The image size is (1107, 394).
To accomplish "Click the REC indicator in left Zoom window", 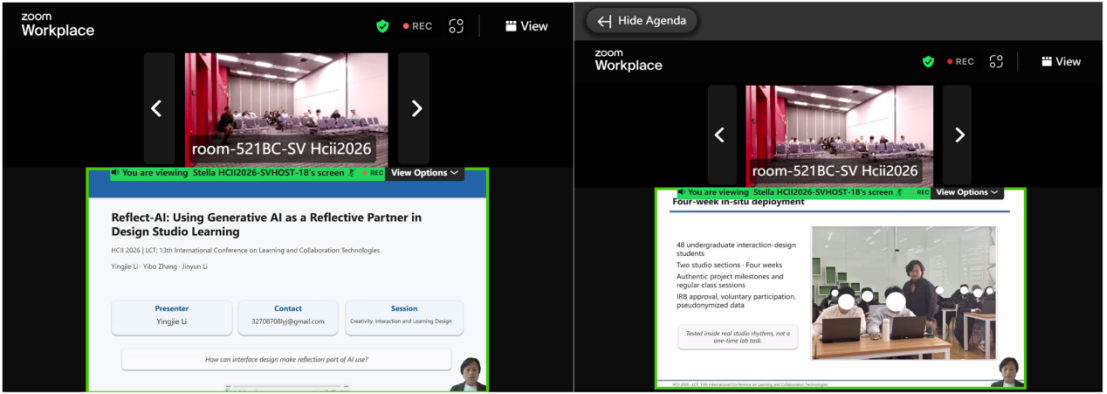I will (x=417, y=26).
